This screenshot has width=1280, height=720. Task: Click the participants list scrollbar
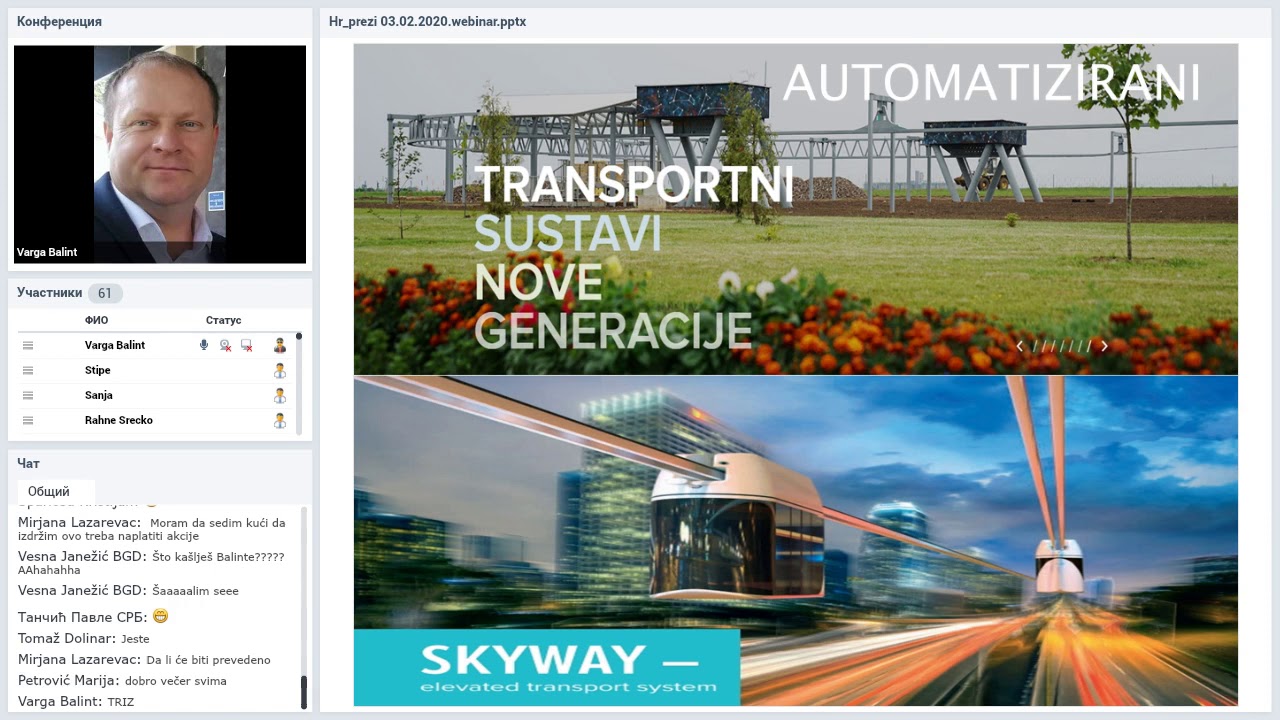[x=299, y=383]
